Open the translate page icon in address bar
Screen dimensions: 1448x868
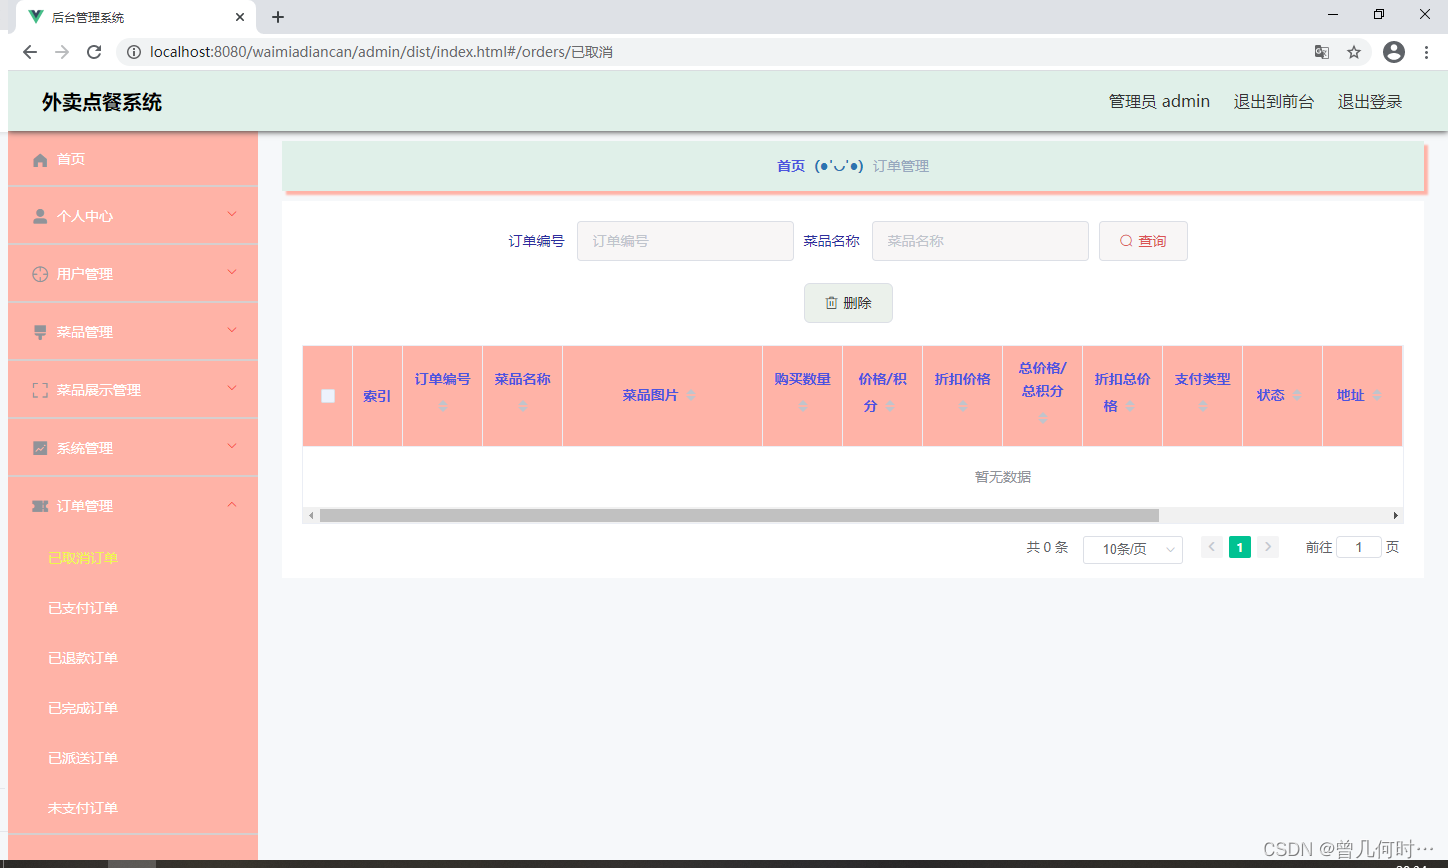[1322, 52]
